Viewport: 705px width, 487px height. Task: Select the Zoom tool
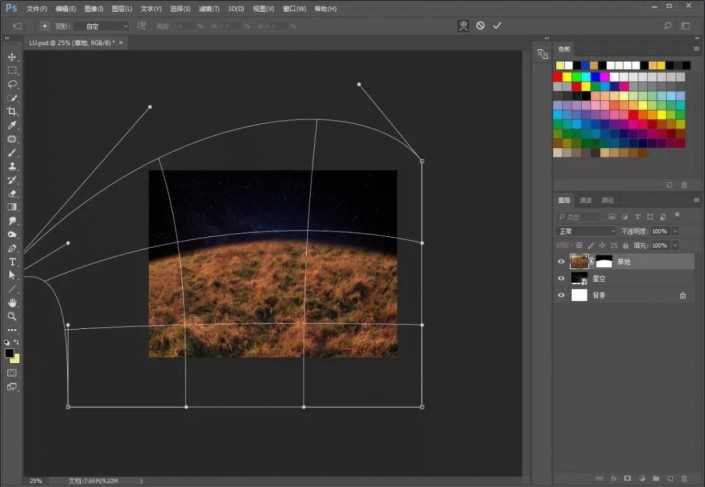[x=12, y=316]
